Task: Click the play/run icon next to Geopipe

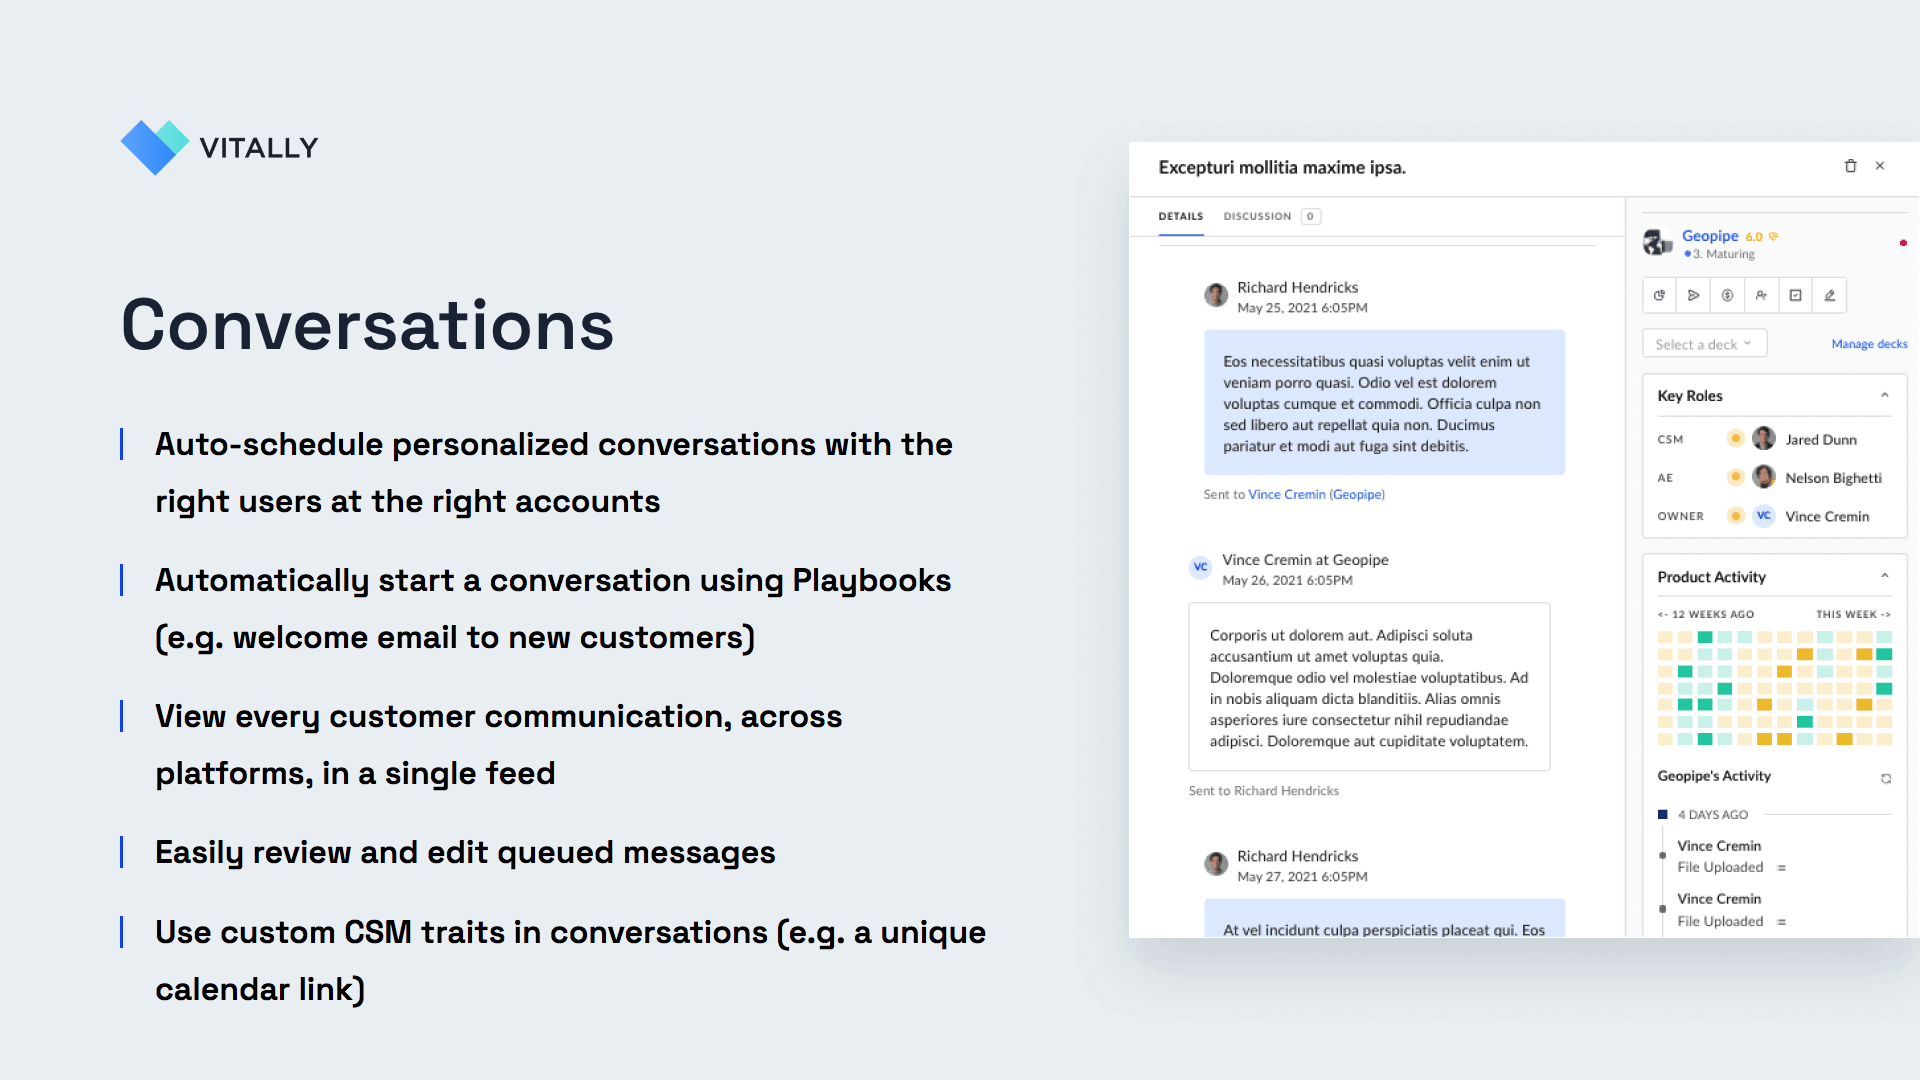Action: pyautogui.click(x=1693, y=295)
